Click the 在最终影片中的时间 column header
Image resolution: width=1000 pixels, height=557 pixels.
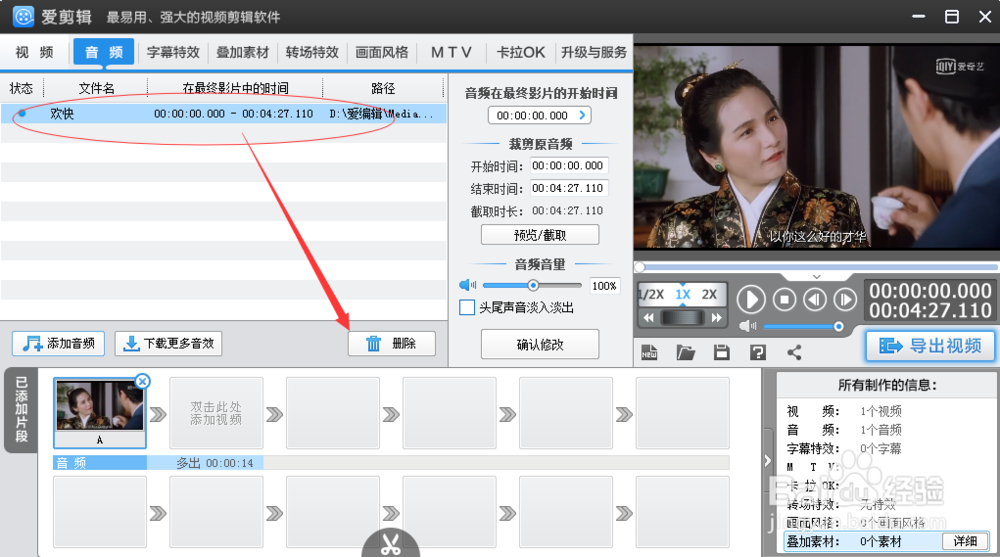[x=235, y=88]
